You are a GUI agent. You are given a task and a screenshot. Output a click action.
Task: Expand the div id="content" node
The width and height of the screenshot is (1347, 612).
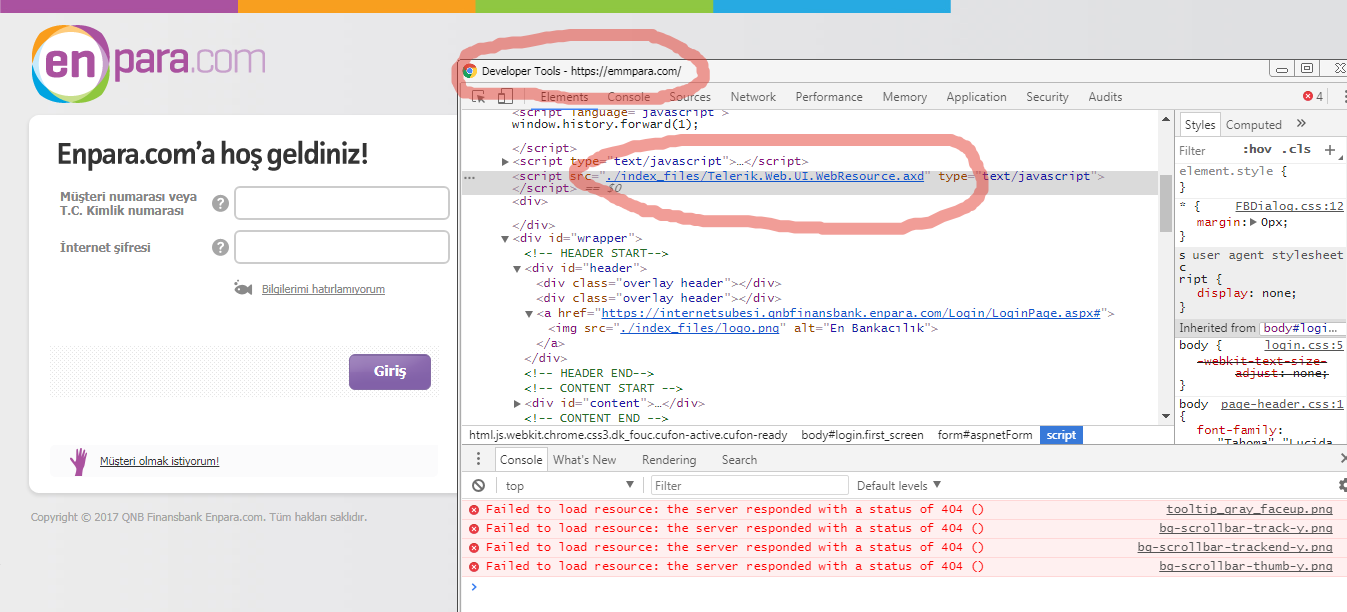pos(517,404)
